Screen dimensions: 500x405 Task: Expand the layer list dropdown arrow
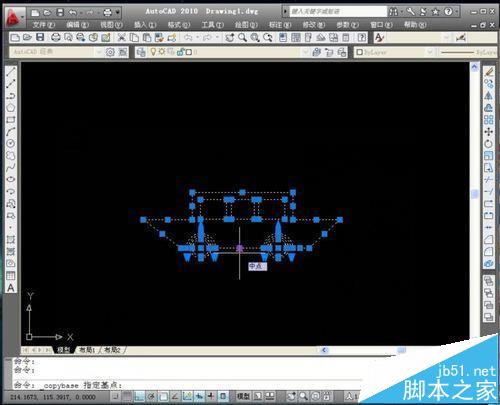tap(305, 52)
